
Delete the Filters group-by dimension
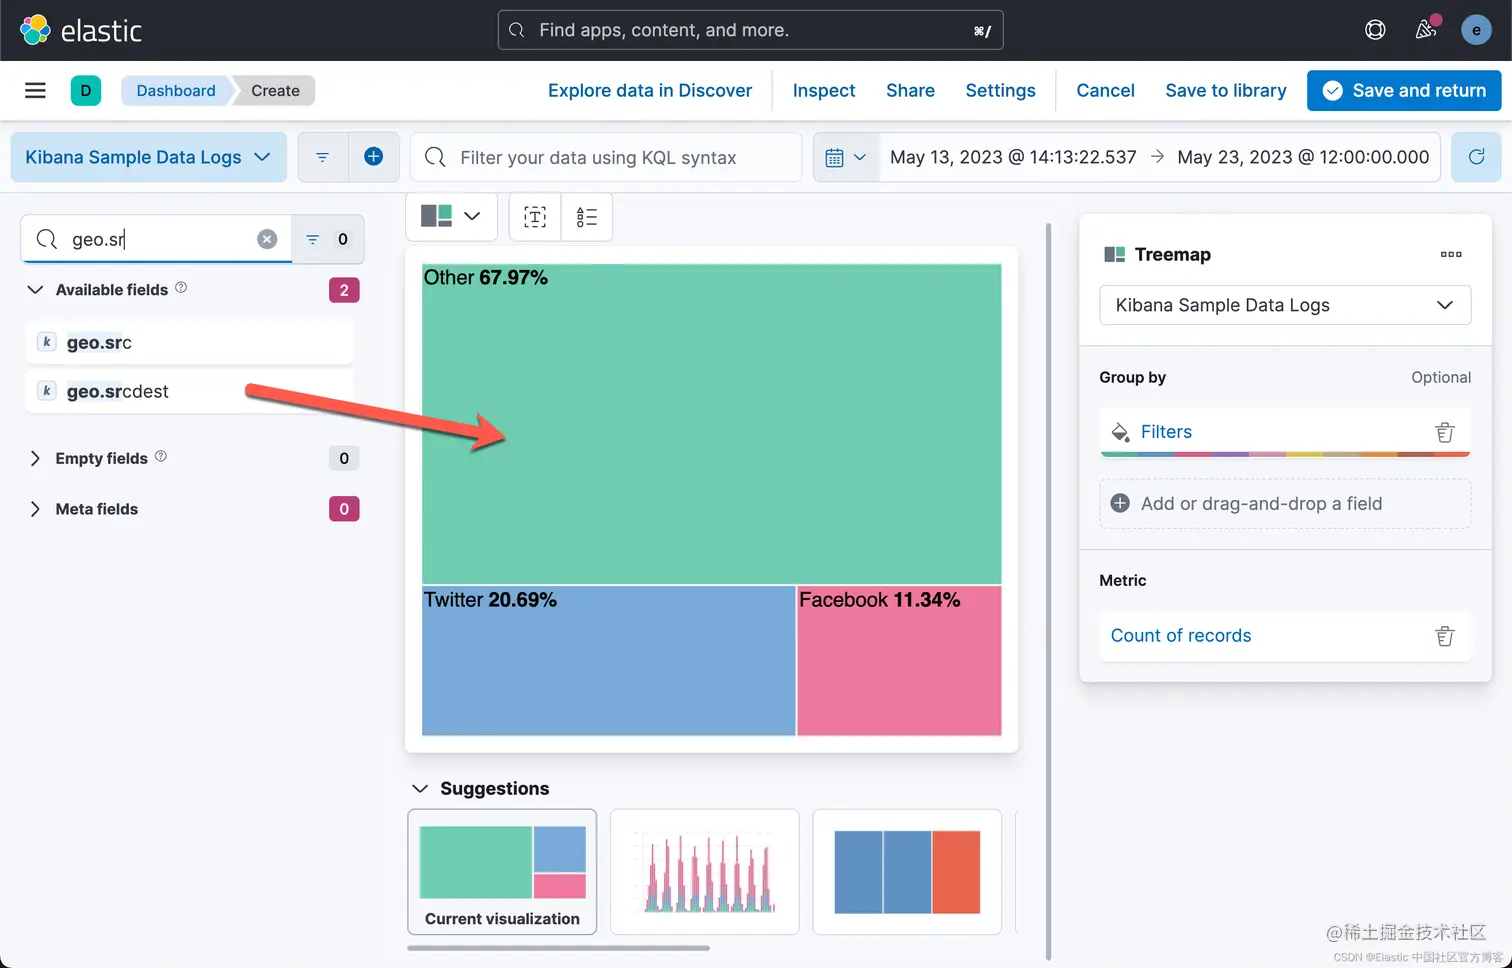[x=1444, y=432]
